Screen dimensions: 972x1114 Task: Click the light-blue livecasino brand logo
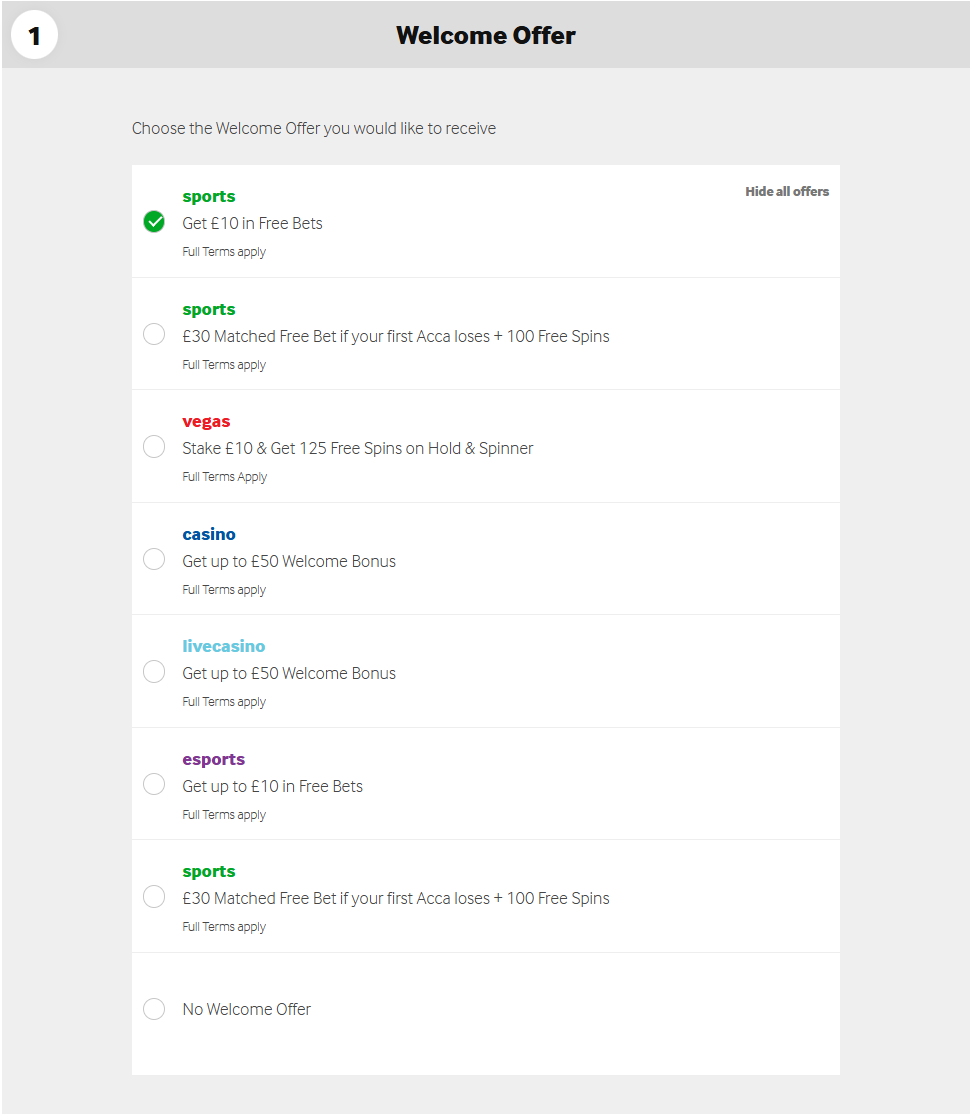pyautogui.click(x=224, y=646)
